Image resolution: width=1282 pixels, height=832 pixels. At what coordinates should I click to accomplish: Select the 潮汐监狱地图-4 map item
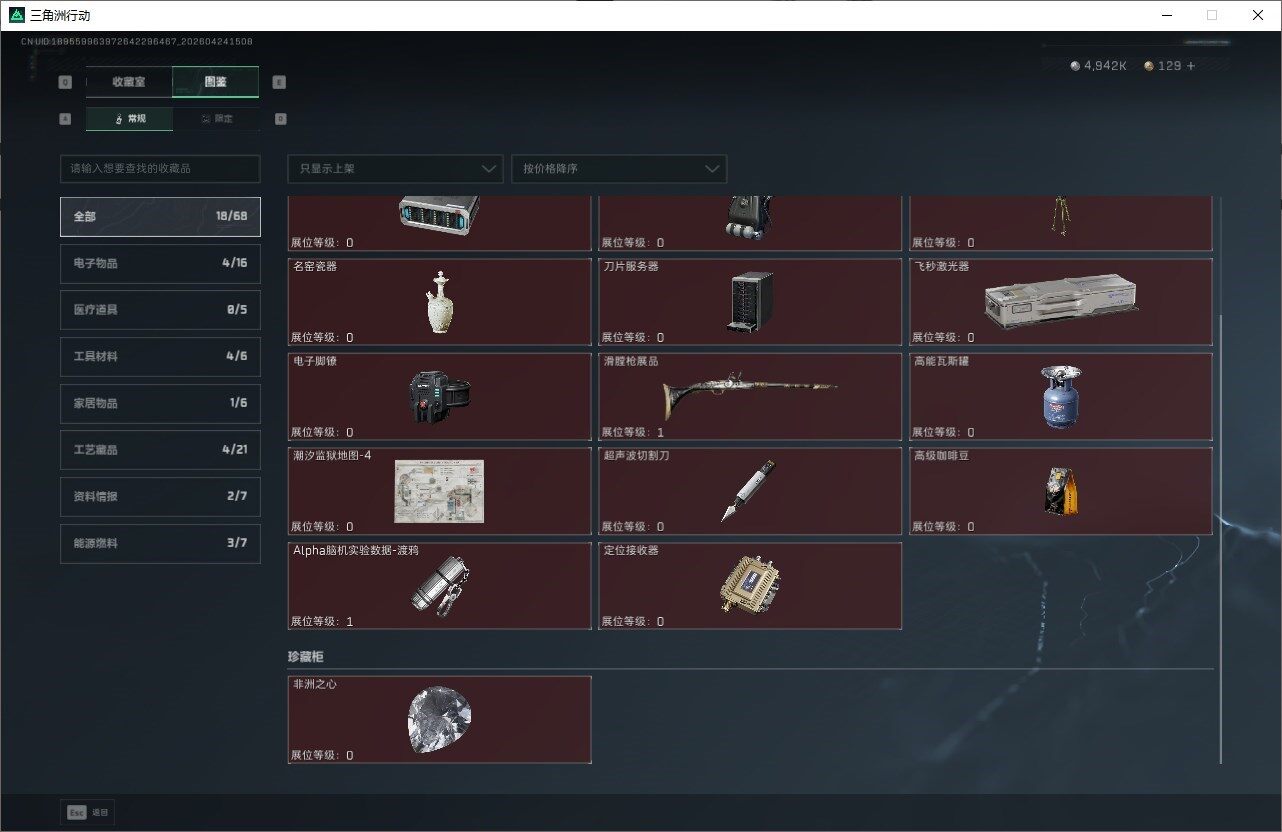pos(440,491)
